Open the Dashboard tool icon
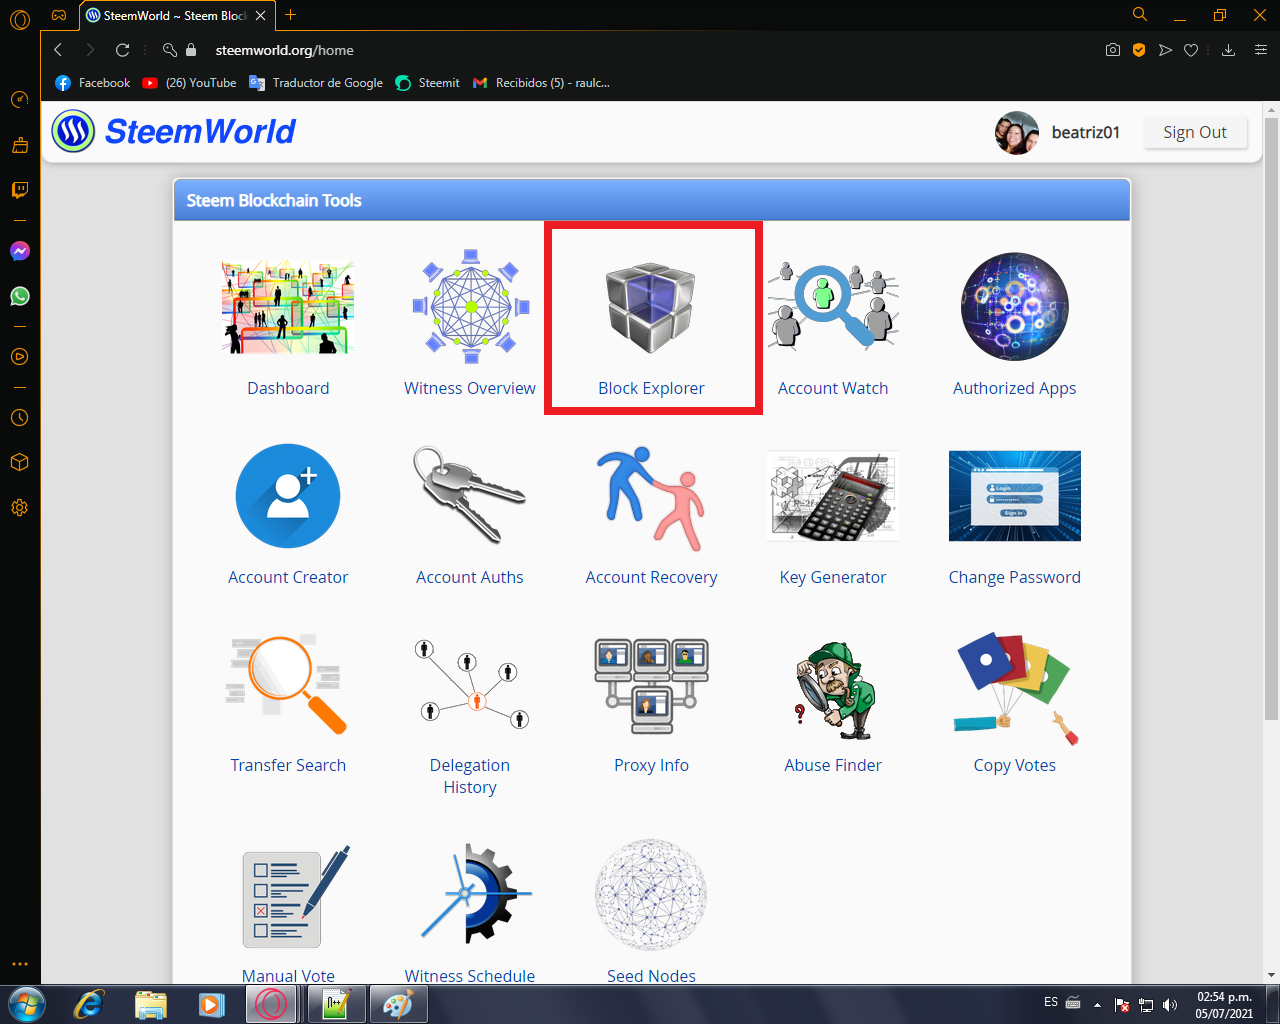This screenshot has height=1024, width=1280. 288,307
